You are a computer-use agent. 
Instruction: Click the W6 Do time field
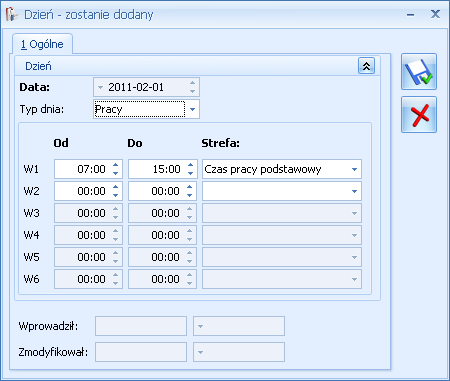[163, 279]
